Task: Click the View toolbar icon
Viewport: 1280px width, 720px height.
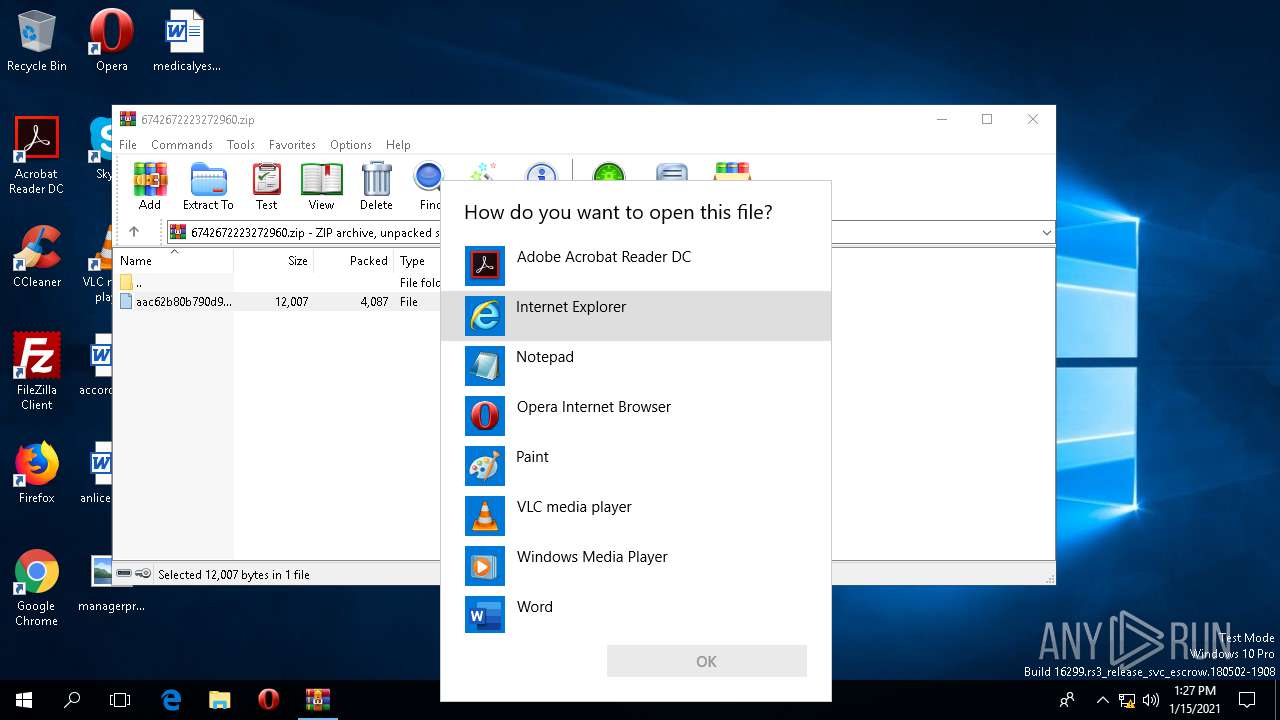Action: (321, 186)
